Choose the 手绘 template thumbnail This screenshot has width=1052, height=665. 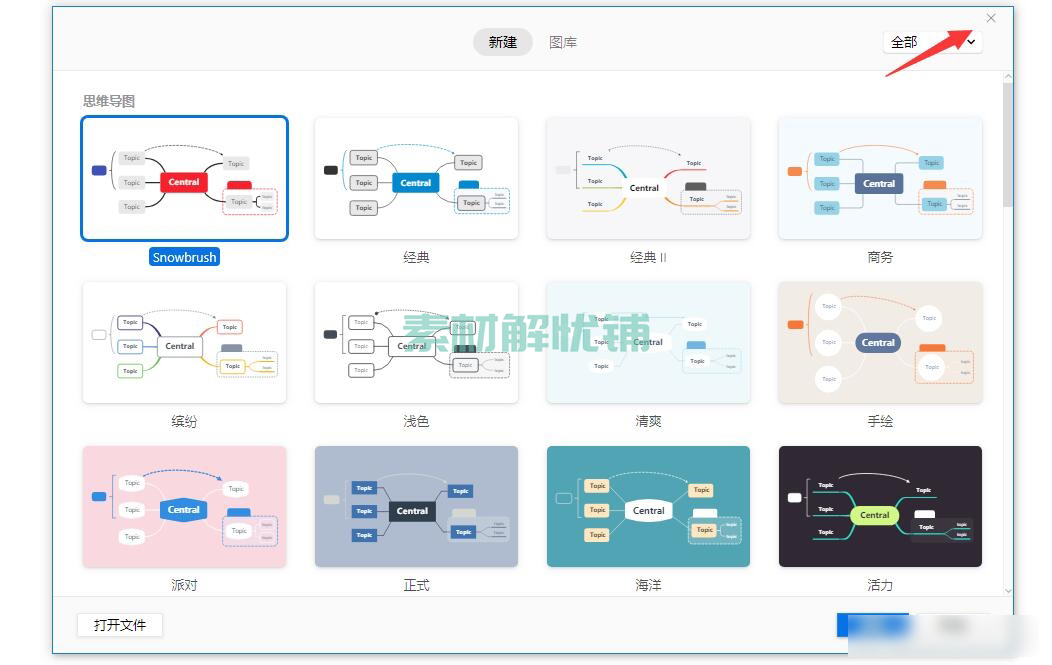point(880,343)
